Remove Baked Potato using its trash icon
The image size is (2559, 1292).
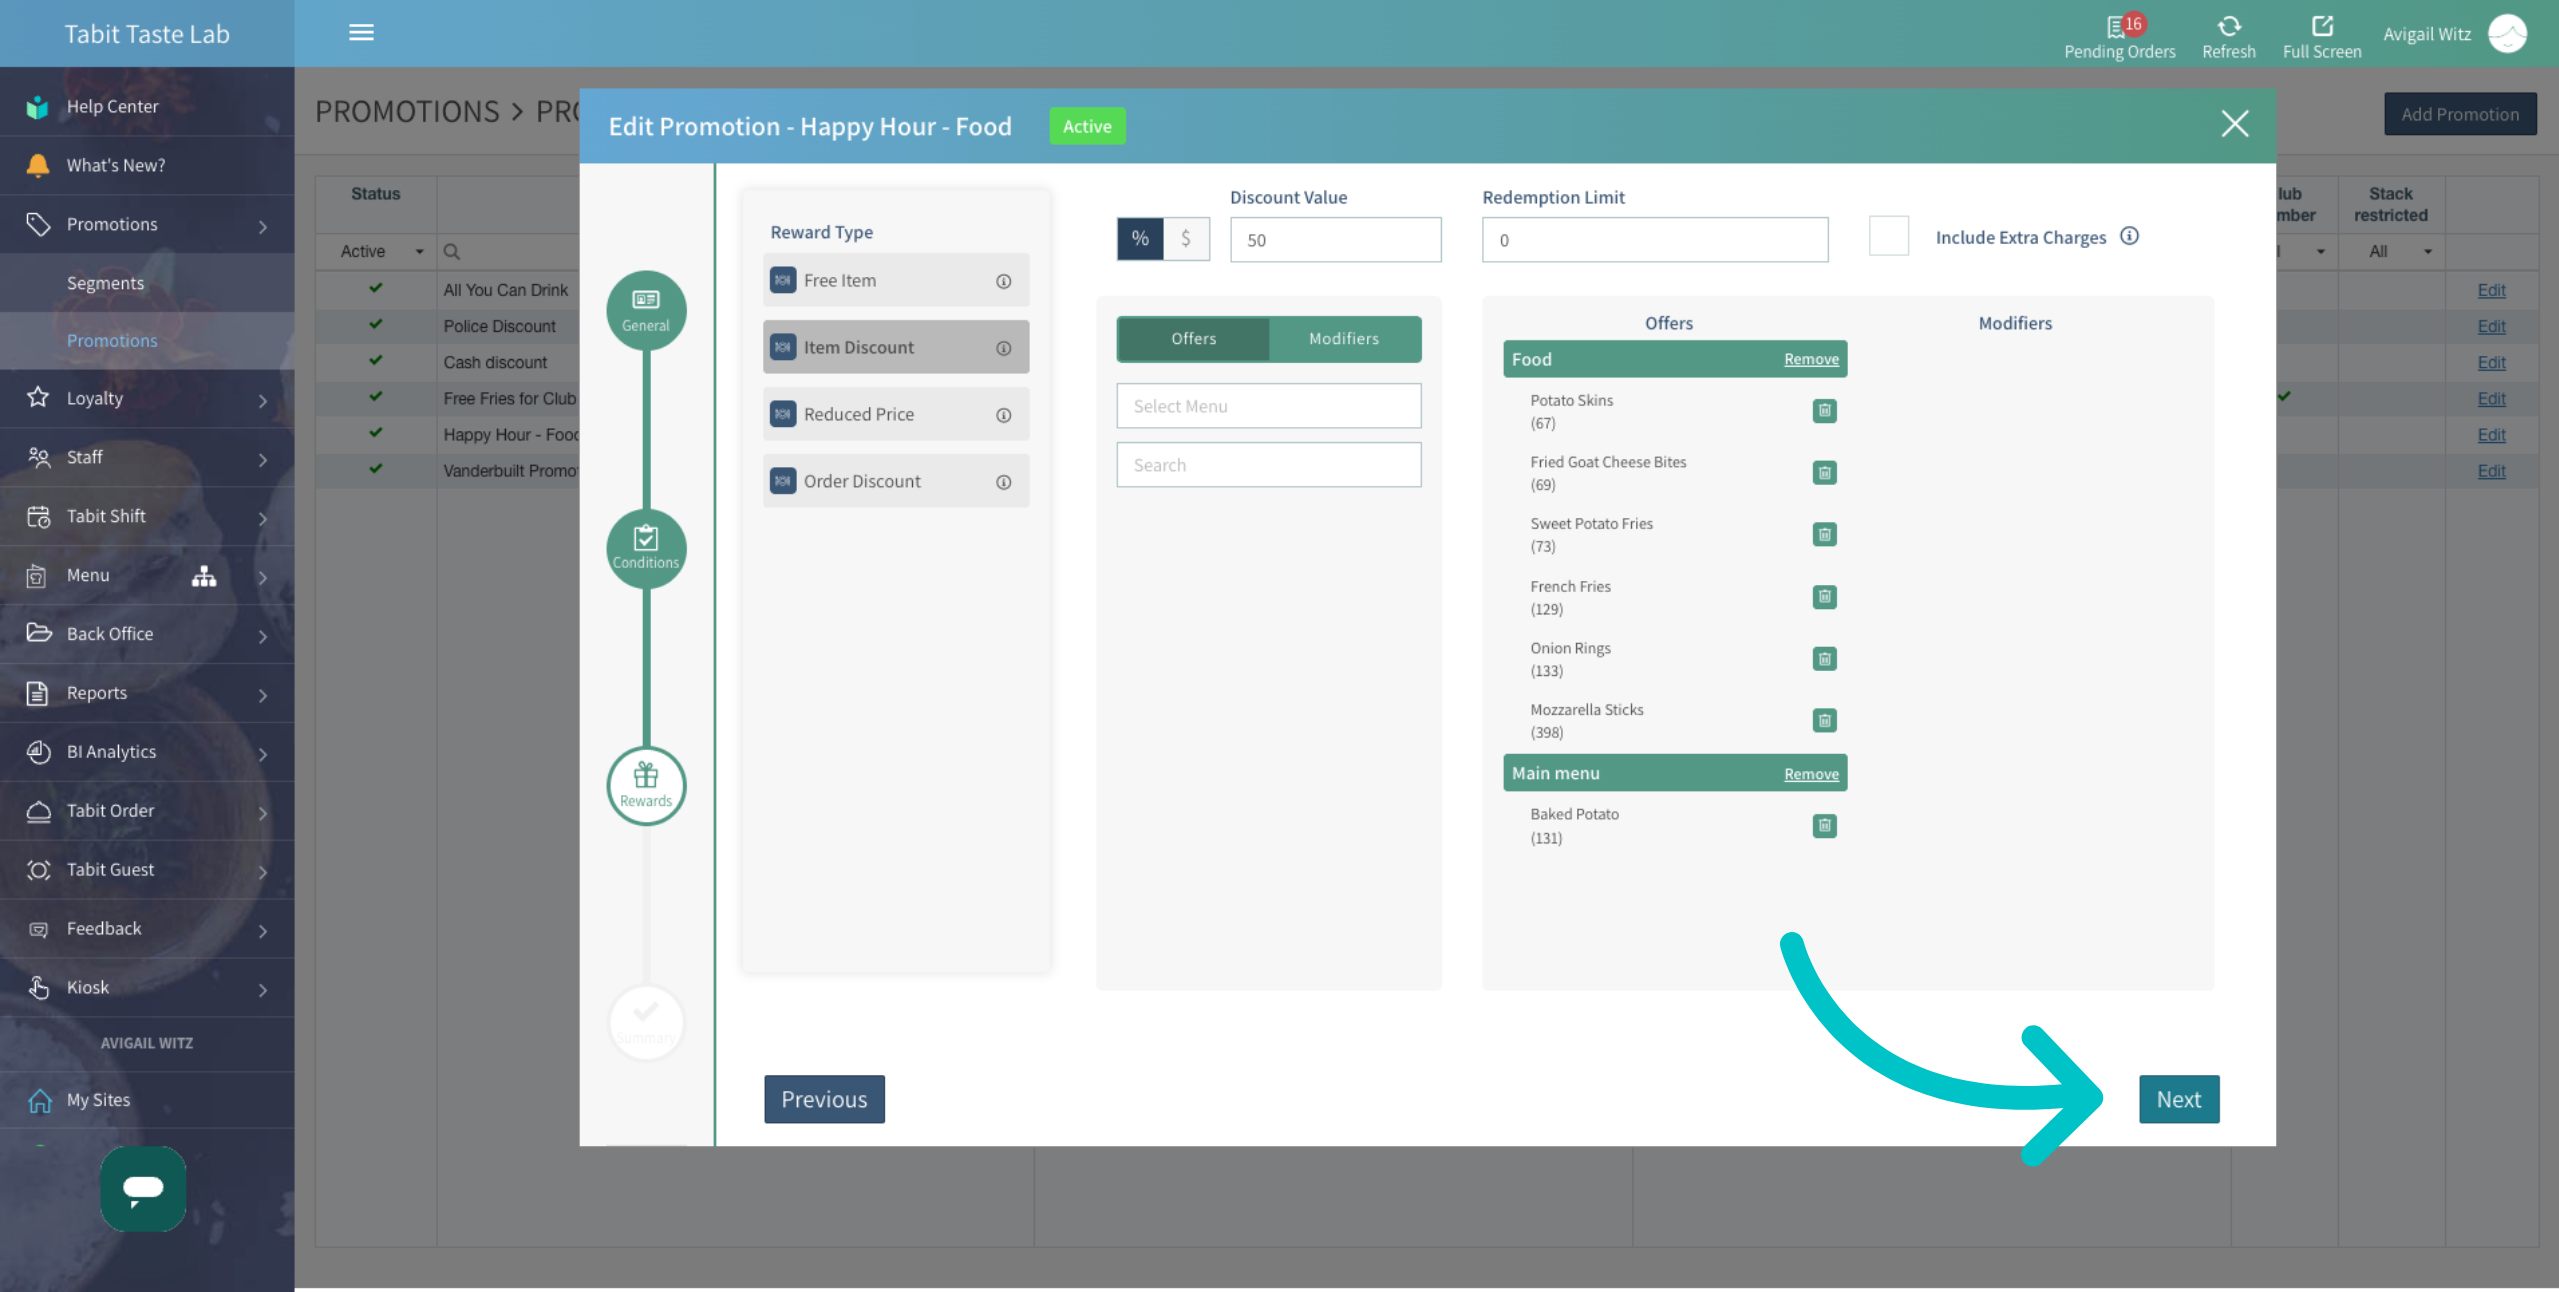tap(1824, 825)
